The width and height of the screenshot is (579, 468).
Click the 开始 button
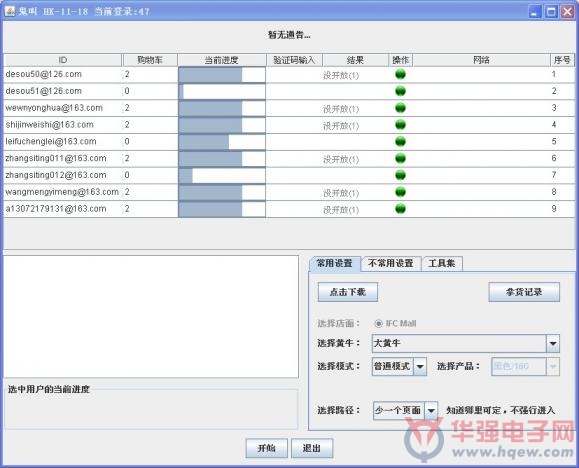click(x=266, y=448)
